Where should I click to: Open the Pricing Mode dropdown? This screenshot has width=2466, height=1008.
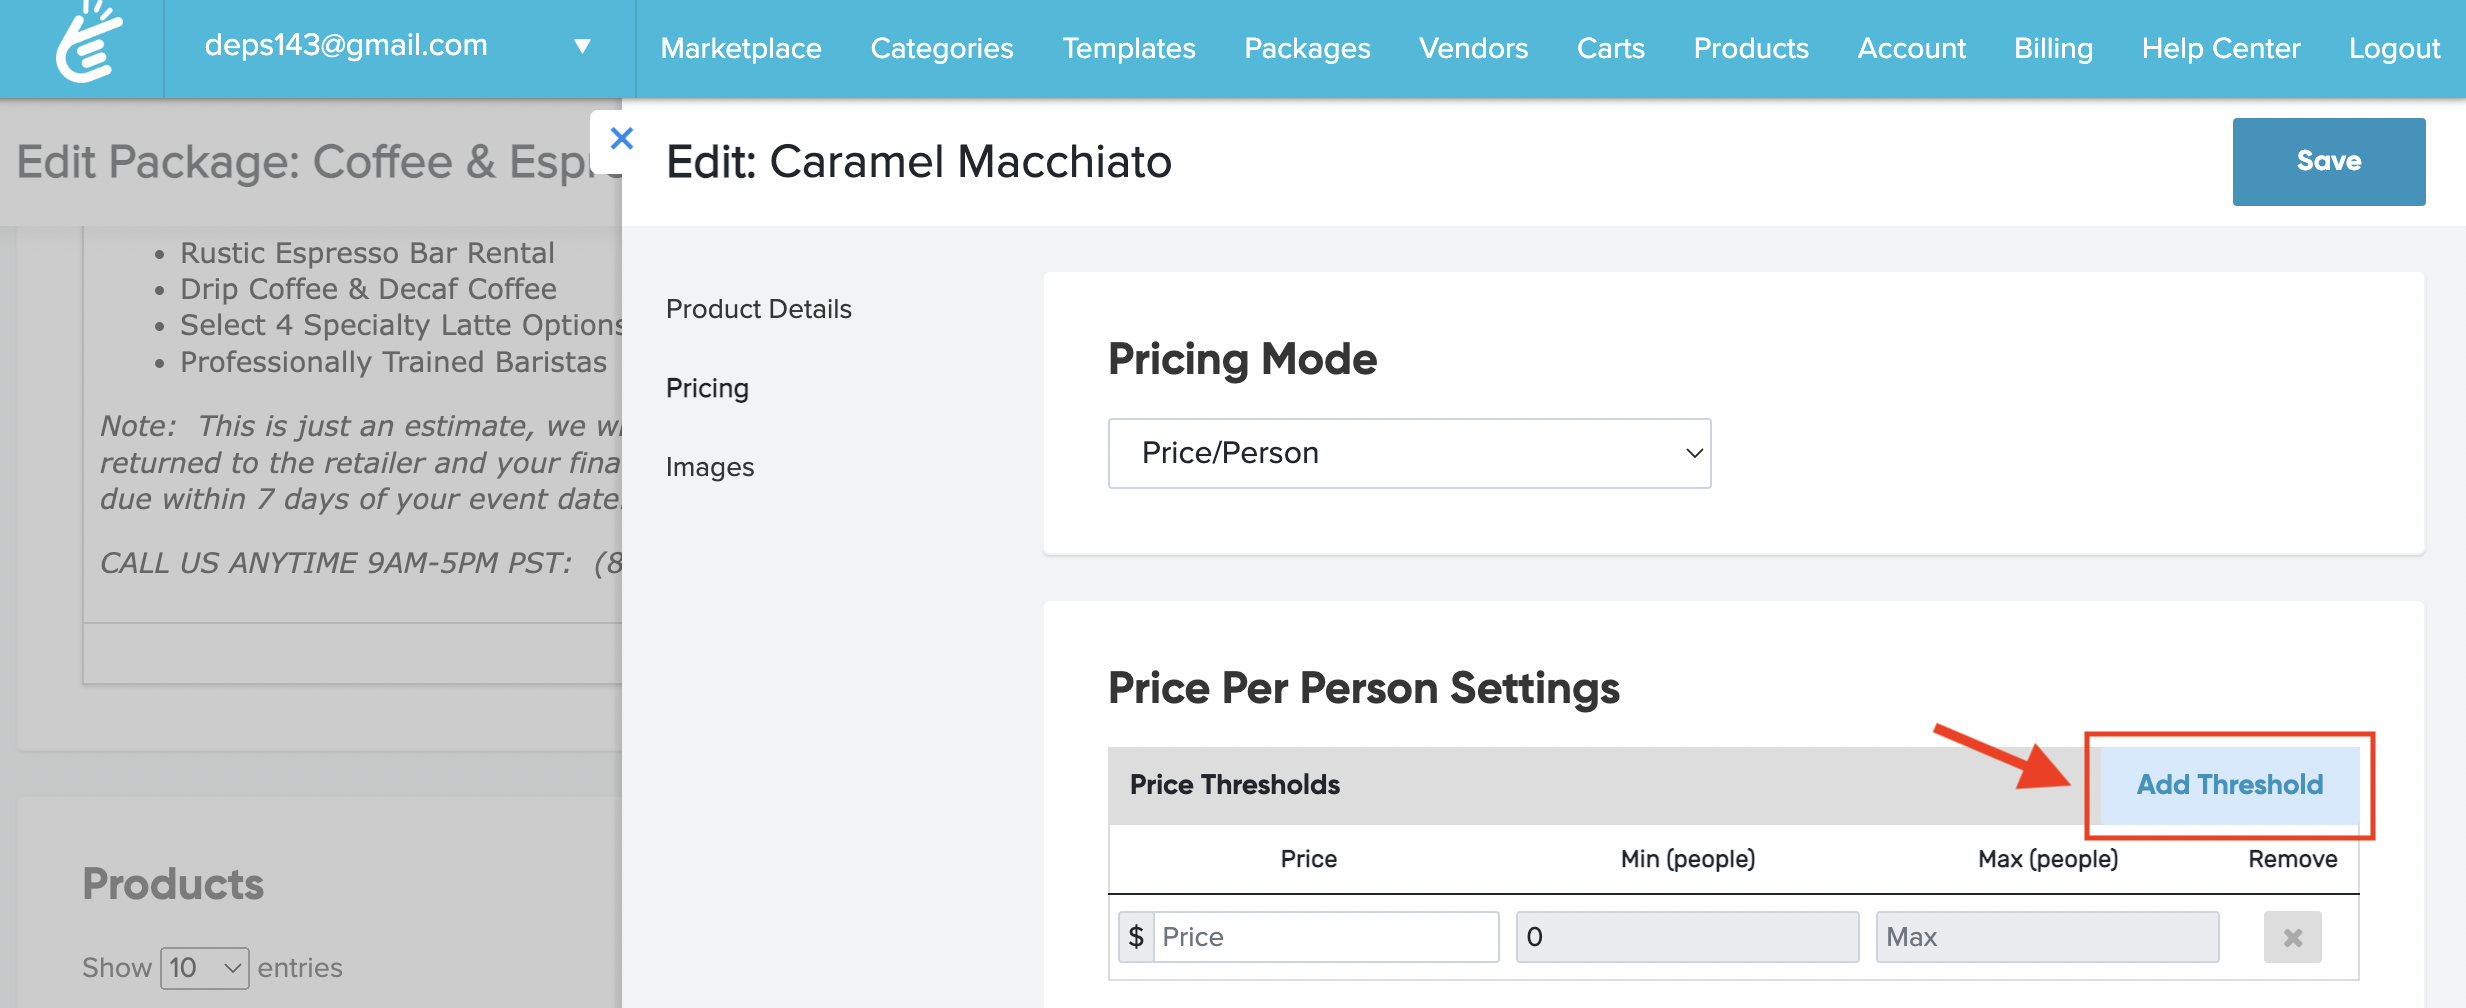(x=1409, y=453)
